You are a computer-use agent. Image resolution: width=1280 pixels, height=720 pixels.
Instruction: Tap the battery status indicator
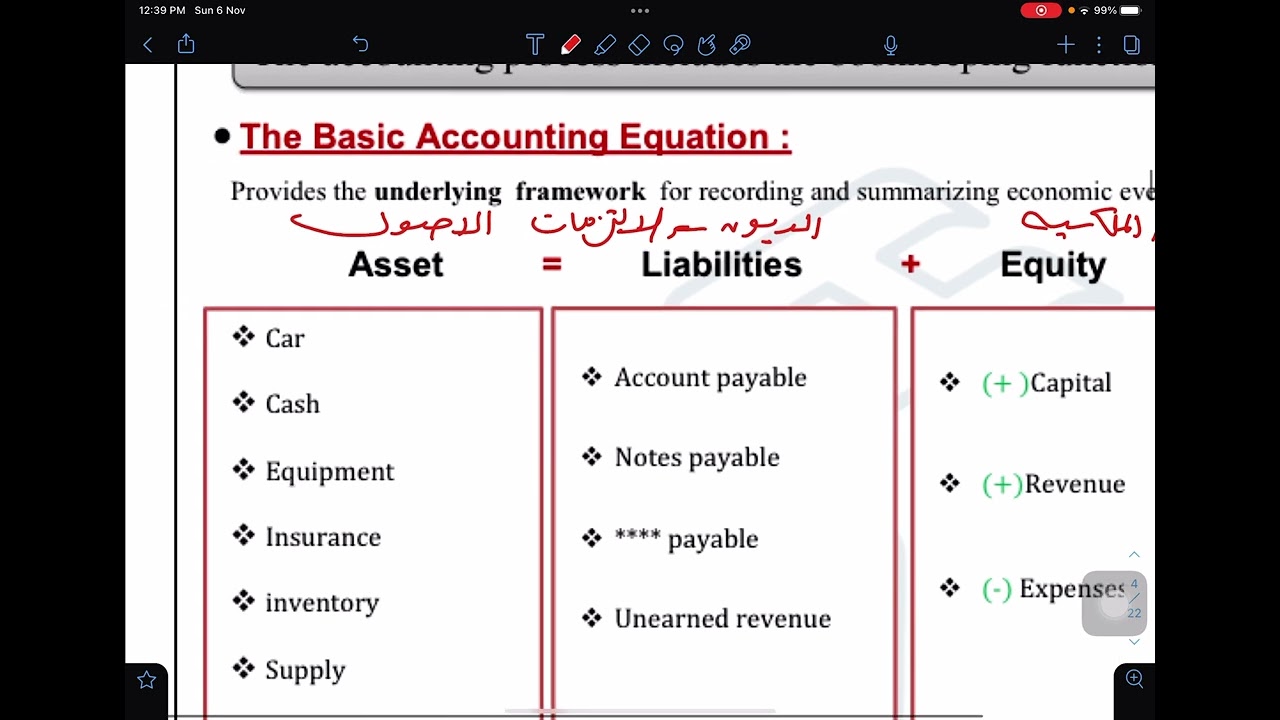click(x=1130, y=10)
